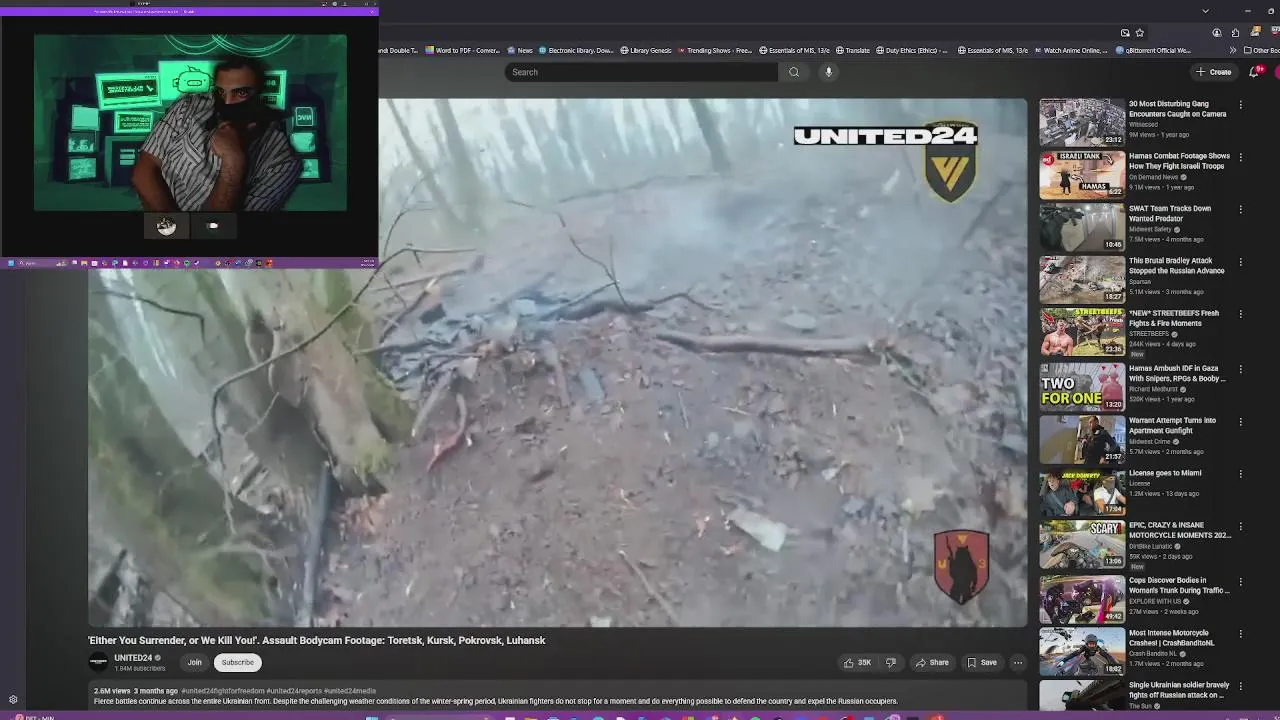
Task: Click the YouTube search magnifier button
Action: click(x=794, y=72)
